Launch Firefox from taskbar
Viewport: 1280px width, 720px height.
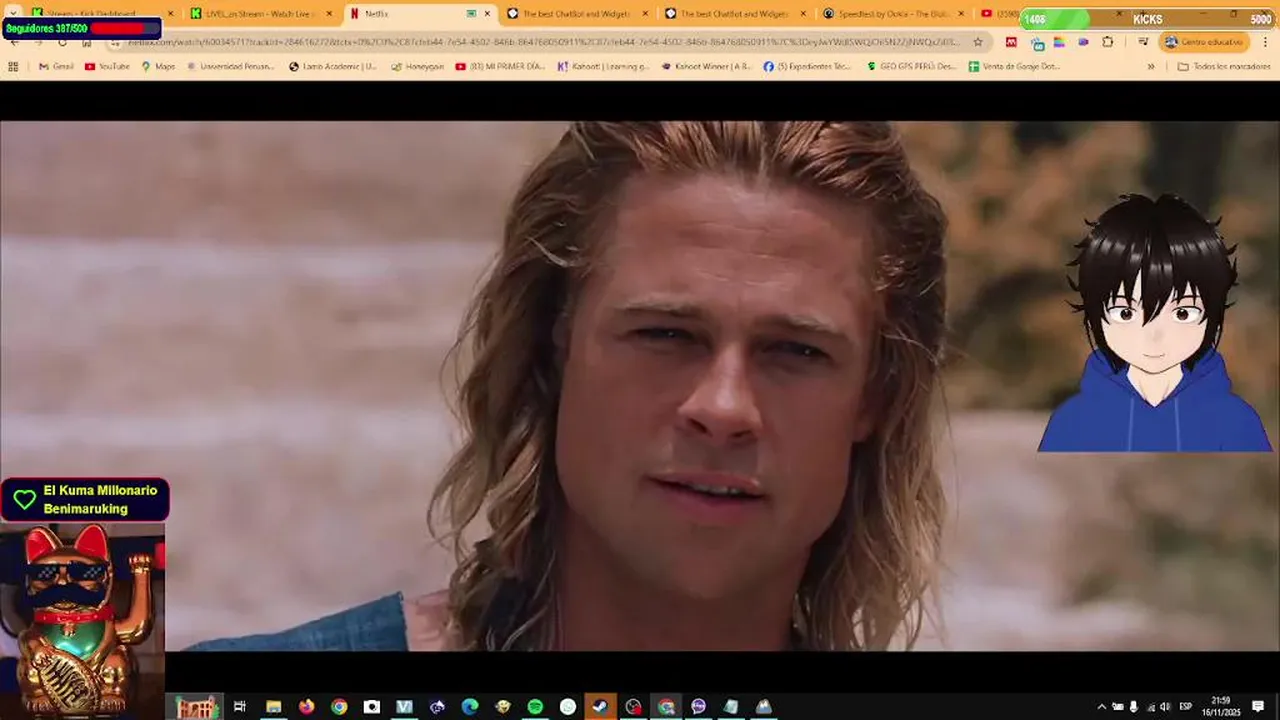coord(306,706)
